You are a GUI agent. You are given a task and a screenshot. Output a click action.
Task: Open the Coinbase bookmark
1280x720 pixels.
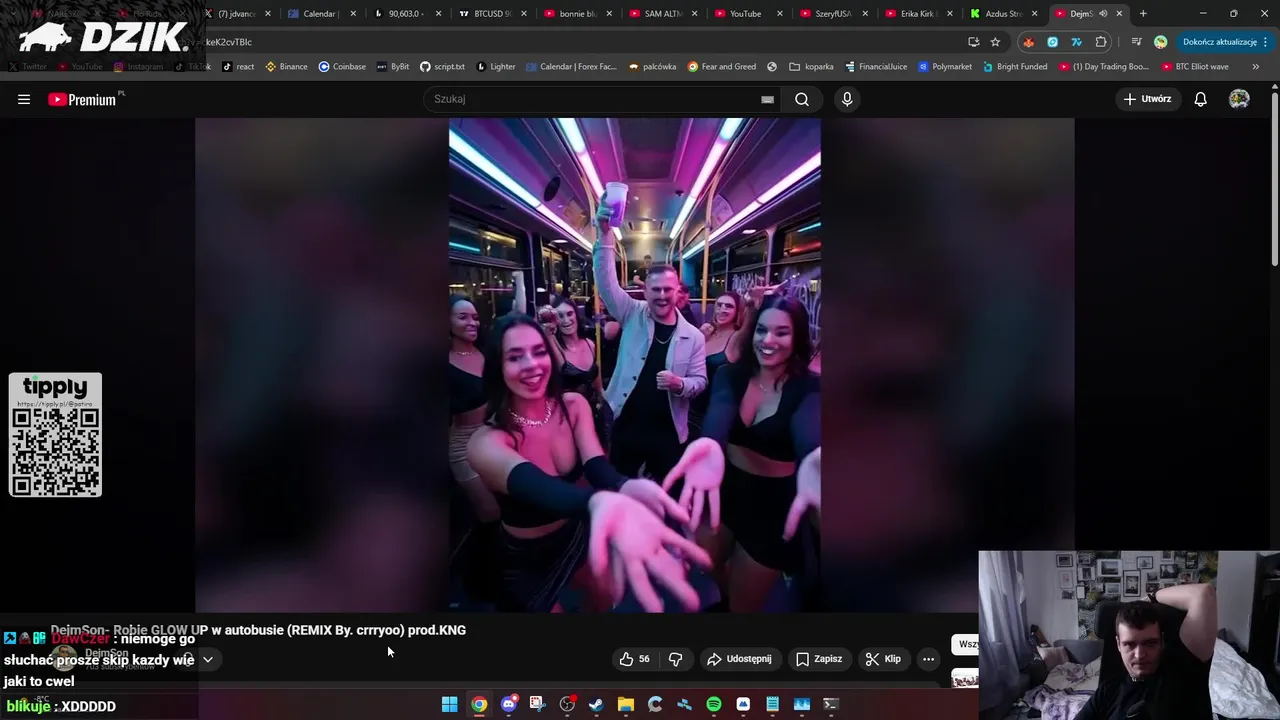pyautogui.click(x=342, y=67)
